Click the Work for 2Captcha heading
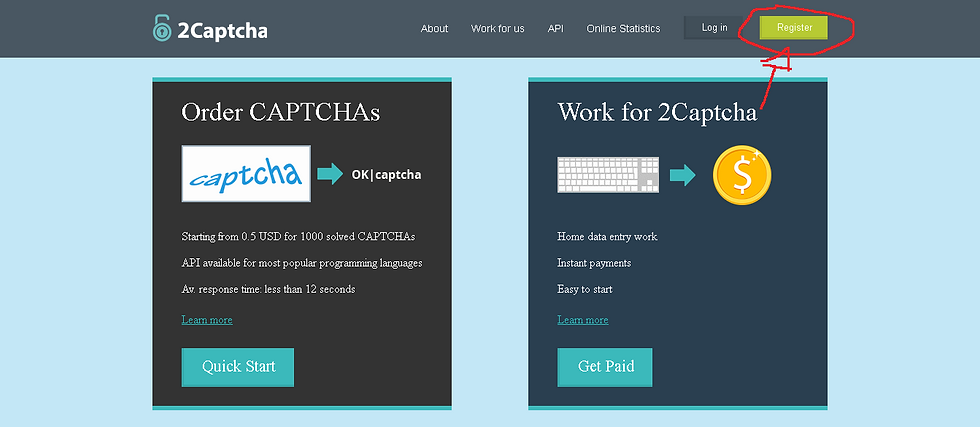Screen dimensions: 980x427 coord(658,113)
